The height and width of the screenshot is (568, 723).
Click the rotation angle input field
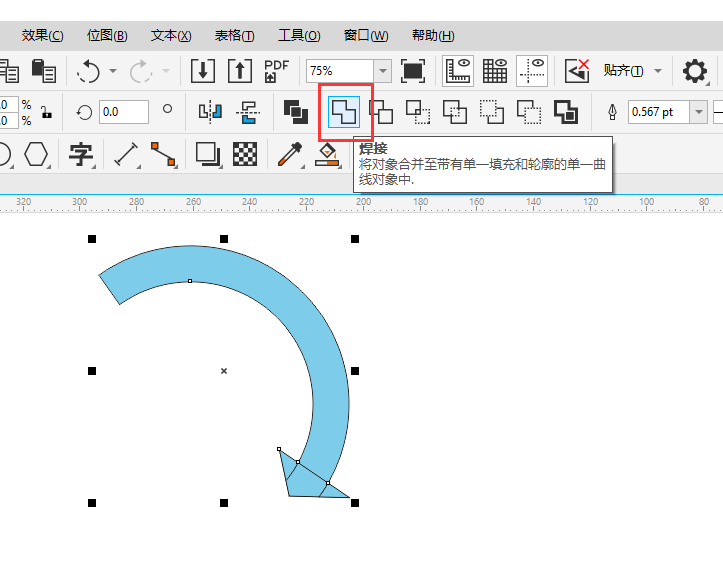123,112
